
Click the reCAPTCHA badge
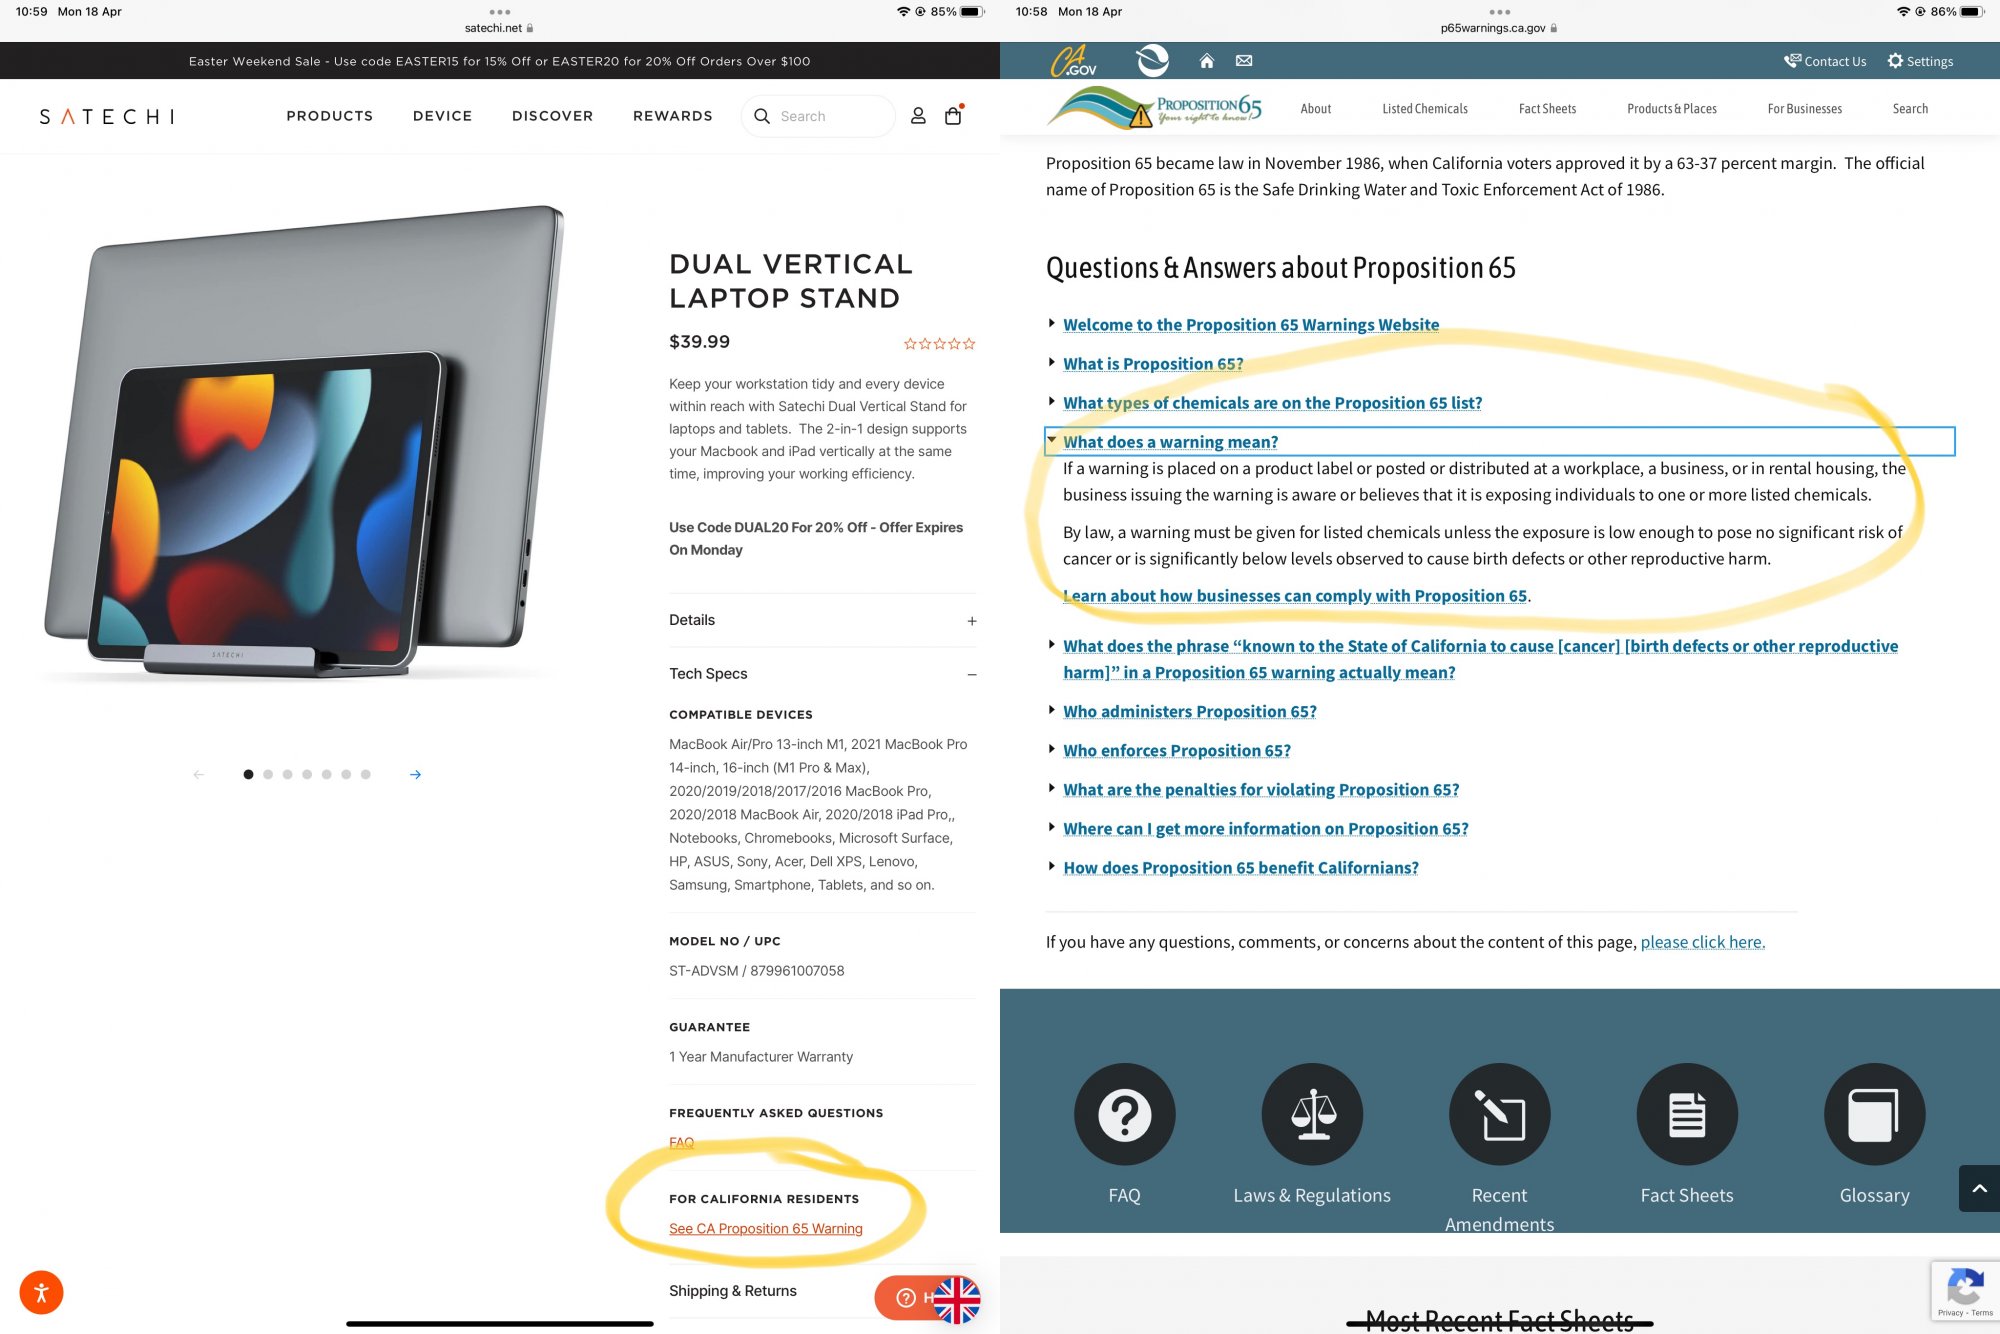coord(1965,1291)
